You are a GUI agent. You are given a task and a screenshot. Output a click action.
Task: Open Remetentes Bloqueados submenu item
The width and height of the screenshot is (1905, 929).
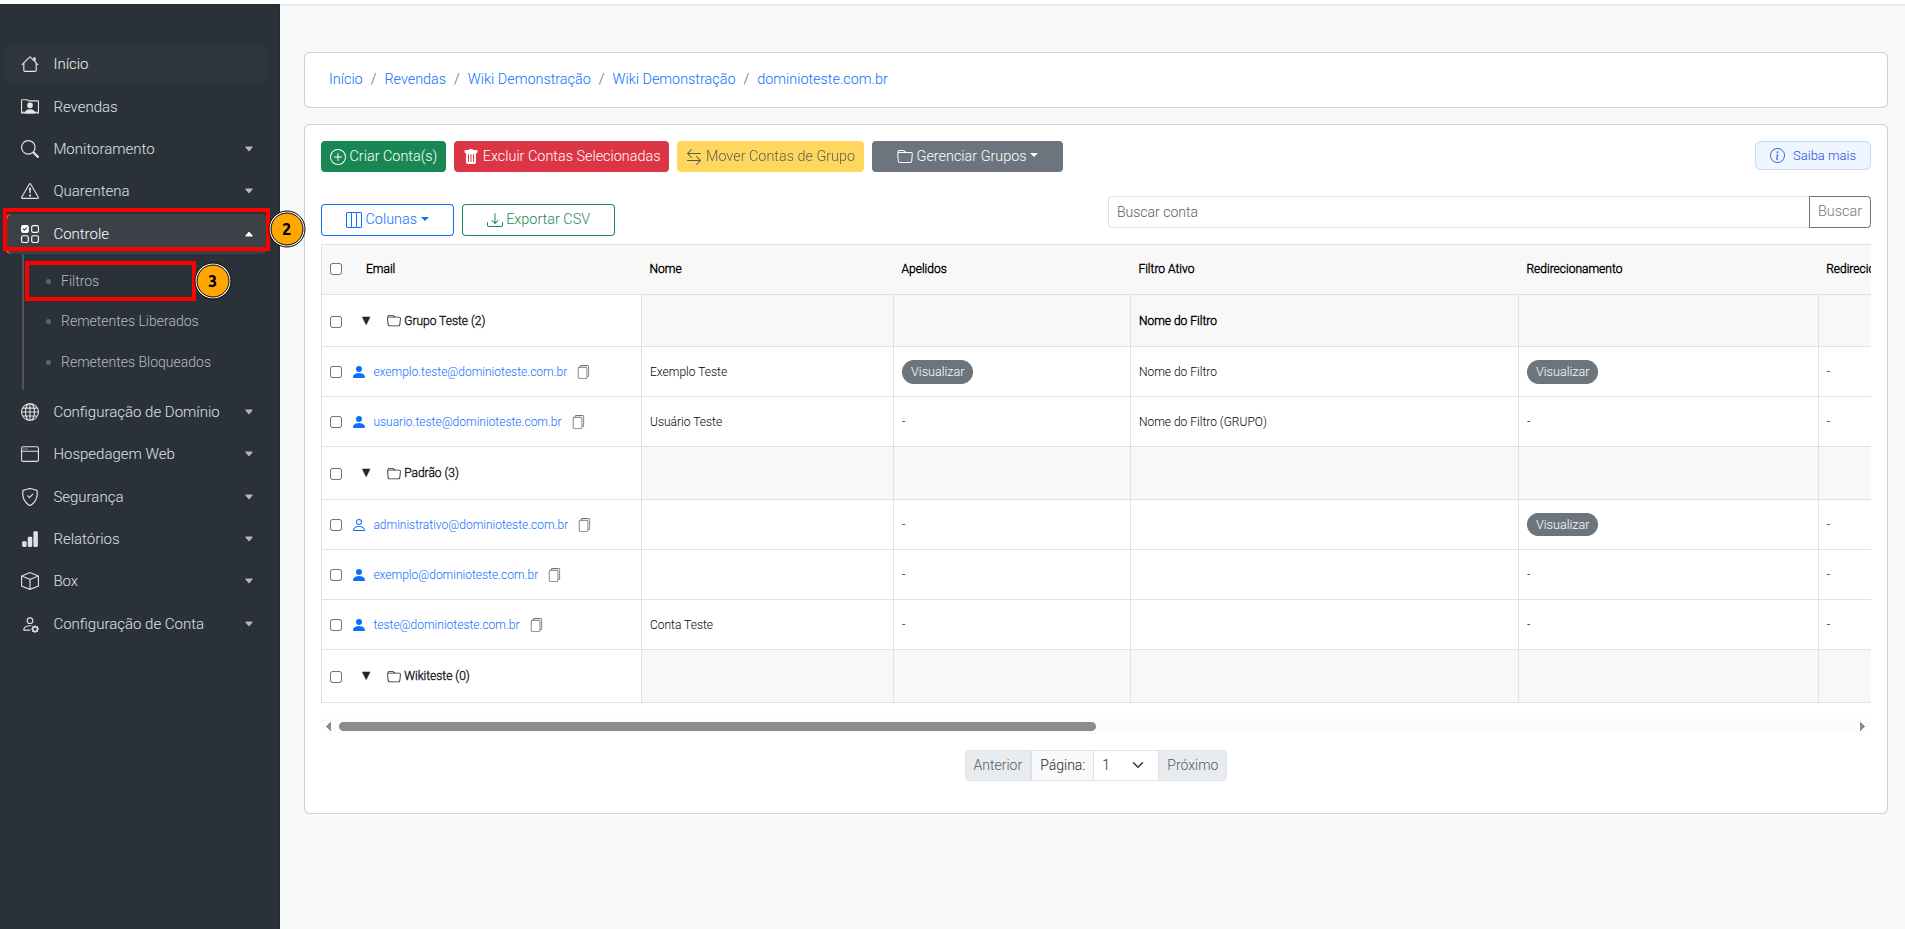tap(136, 362)
